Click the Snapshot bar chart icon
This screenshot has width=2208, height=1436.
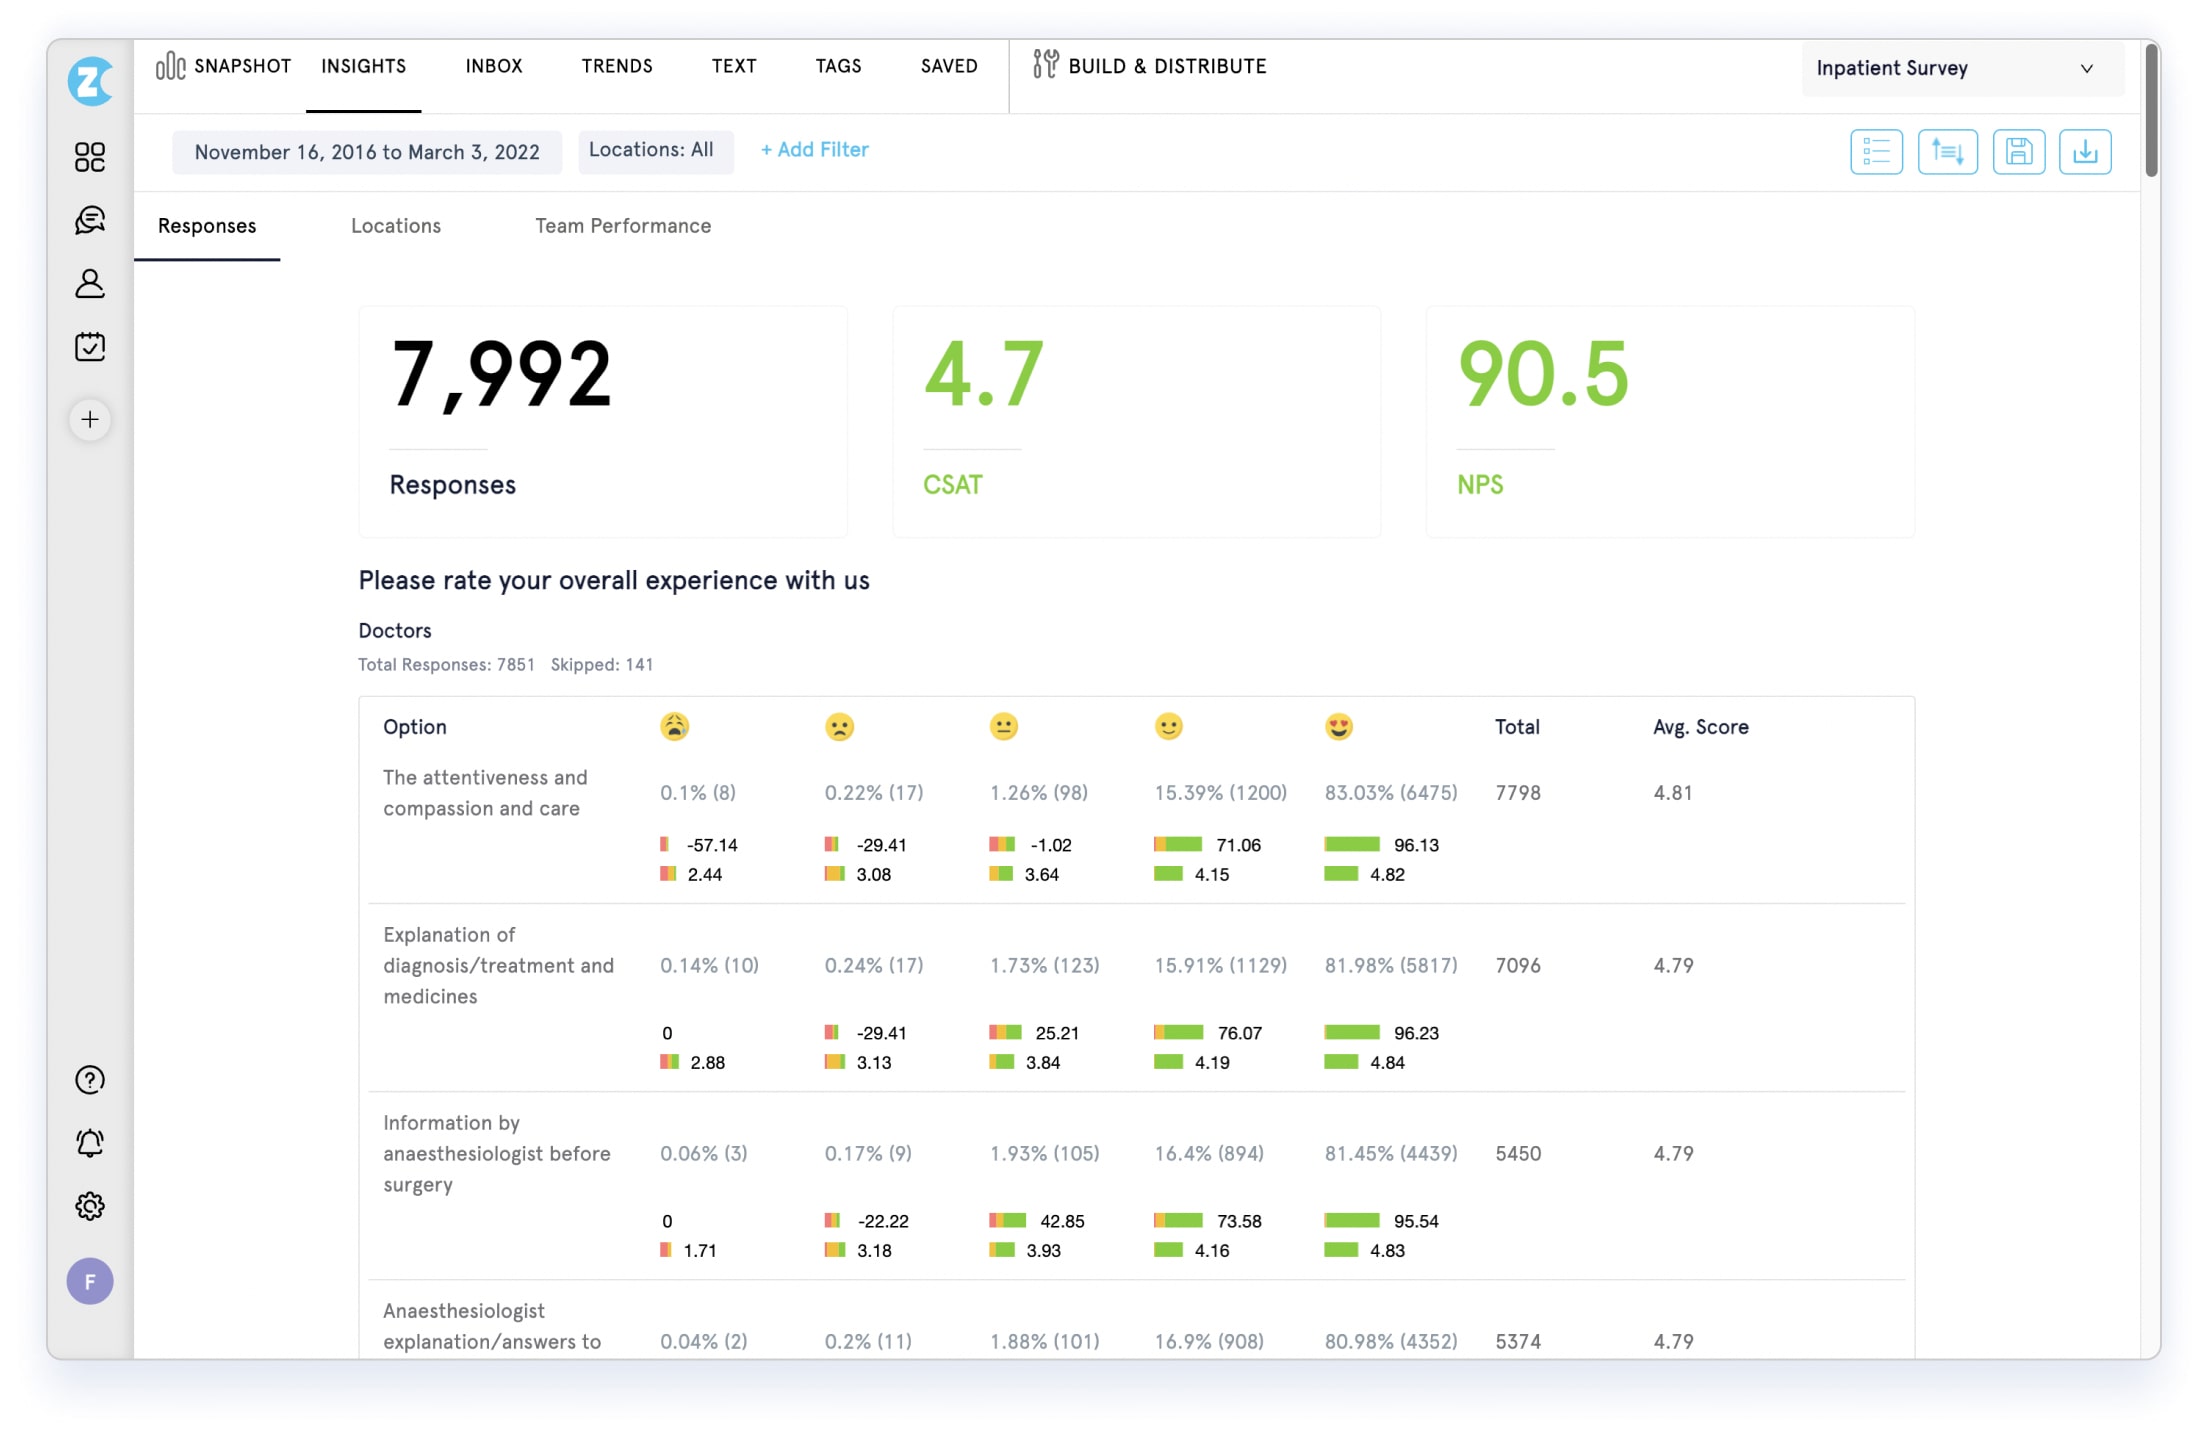tap(170, 66)
